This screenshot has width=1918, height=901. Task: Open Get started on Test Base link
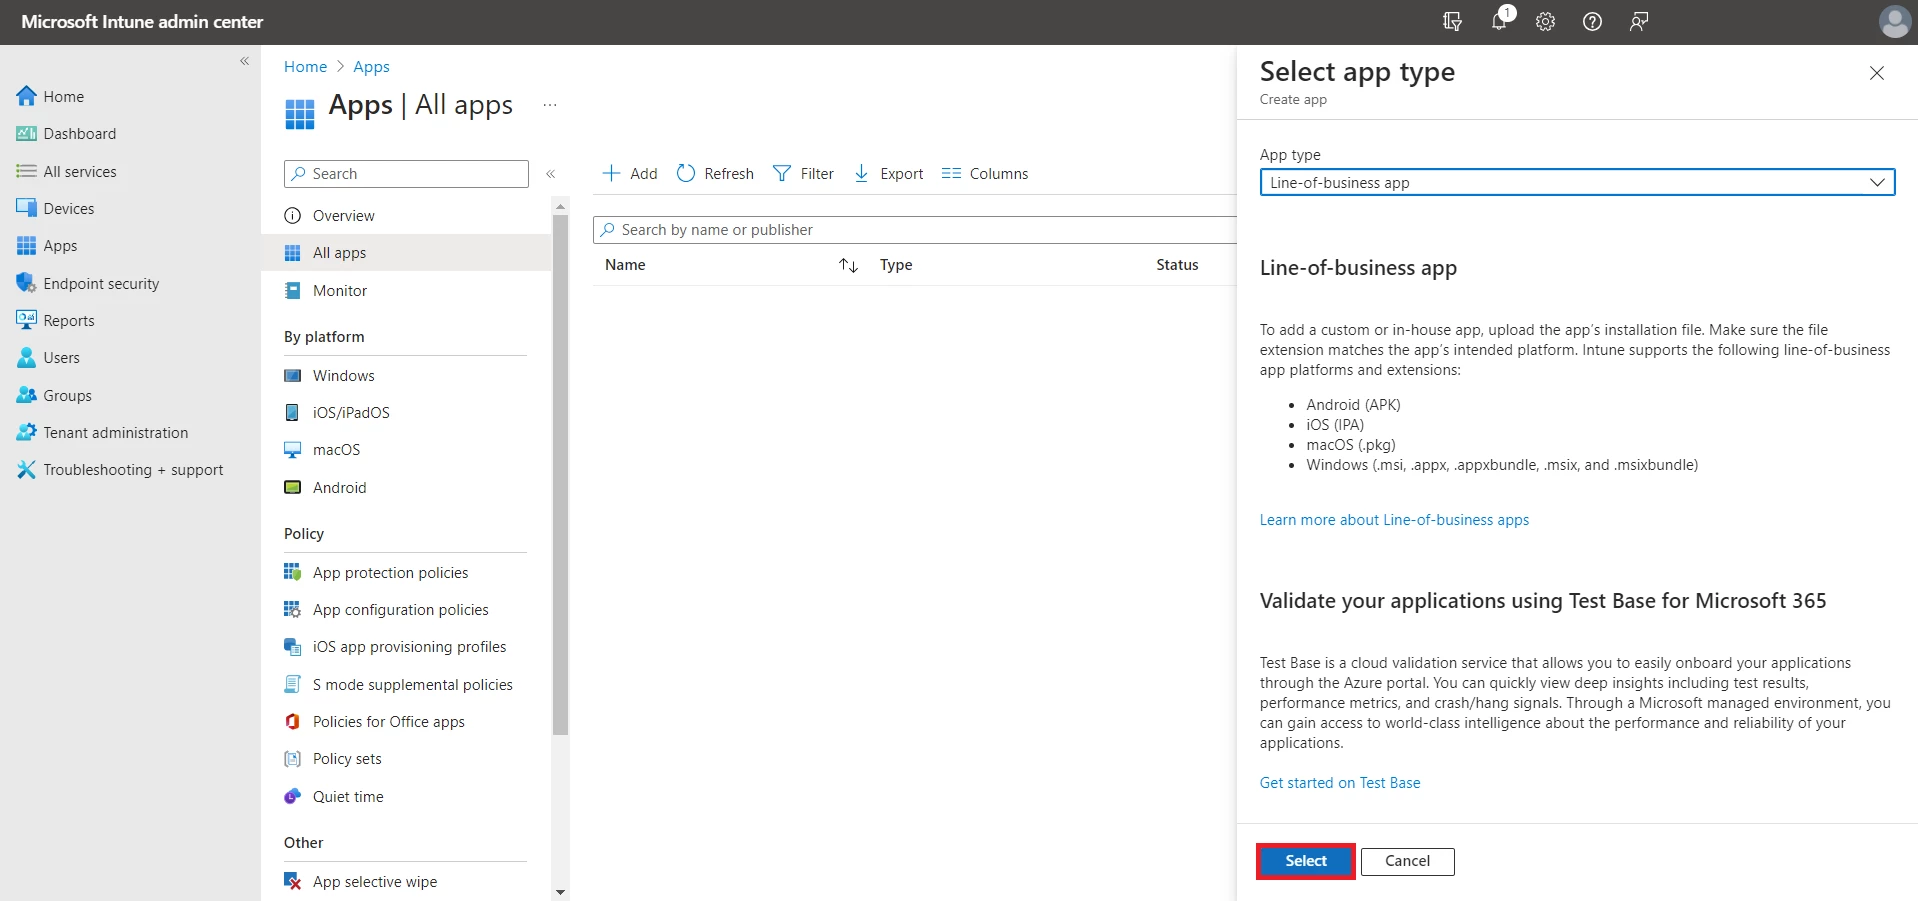coord(1340,783)
